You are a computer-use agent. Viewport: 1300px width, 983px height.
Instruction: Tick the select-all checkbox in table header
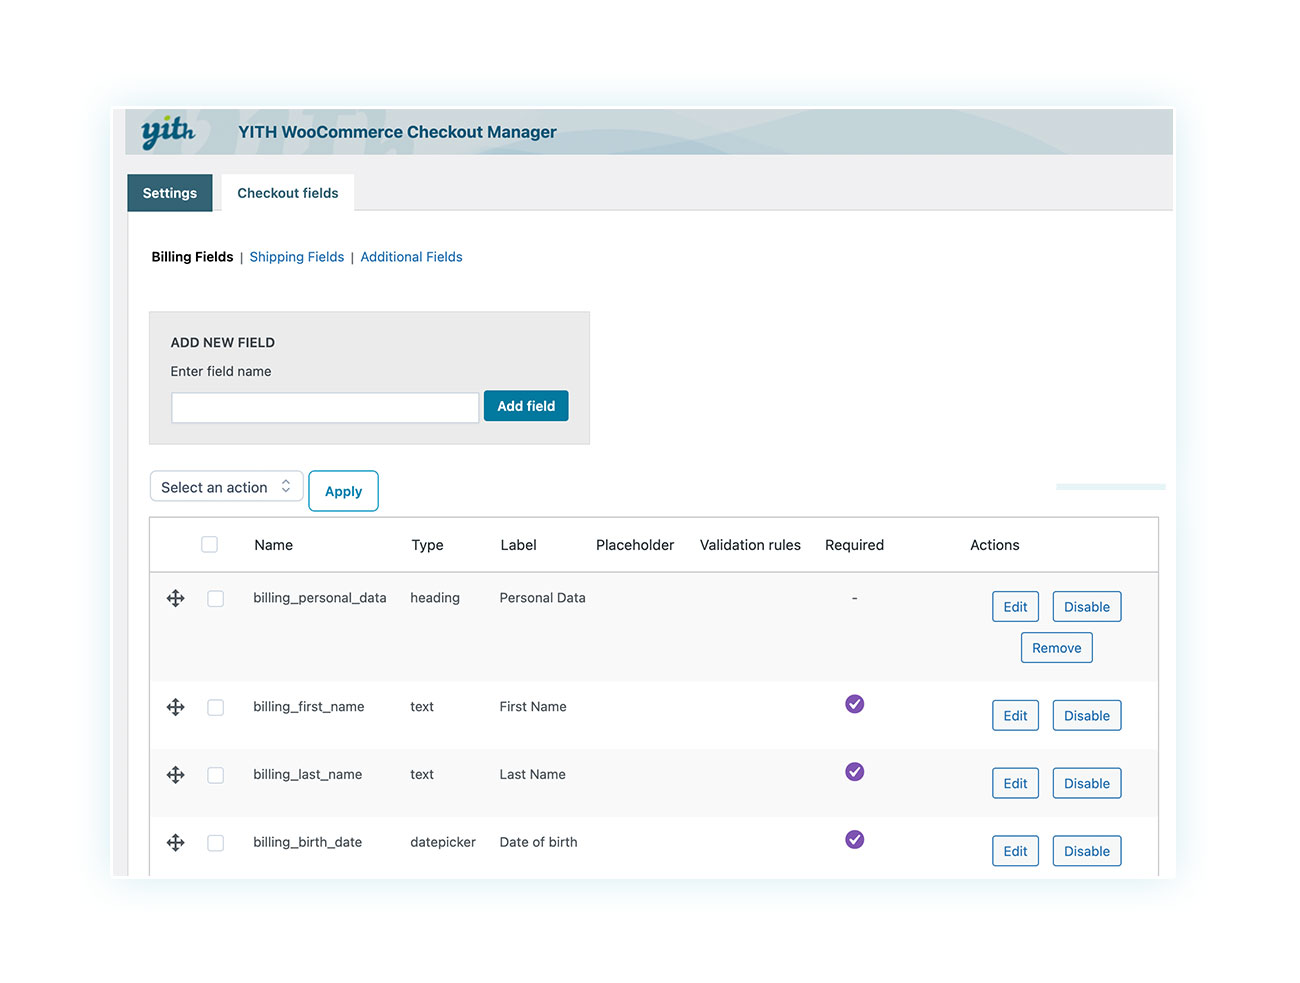(209, 545)
